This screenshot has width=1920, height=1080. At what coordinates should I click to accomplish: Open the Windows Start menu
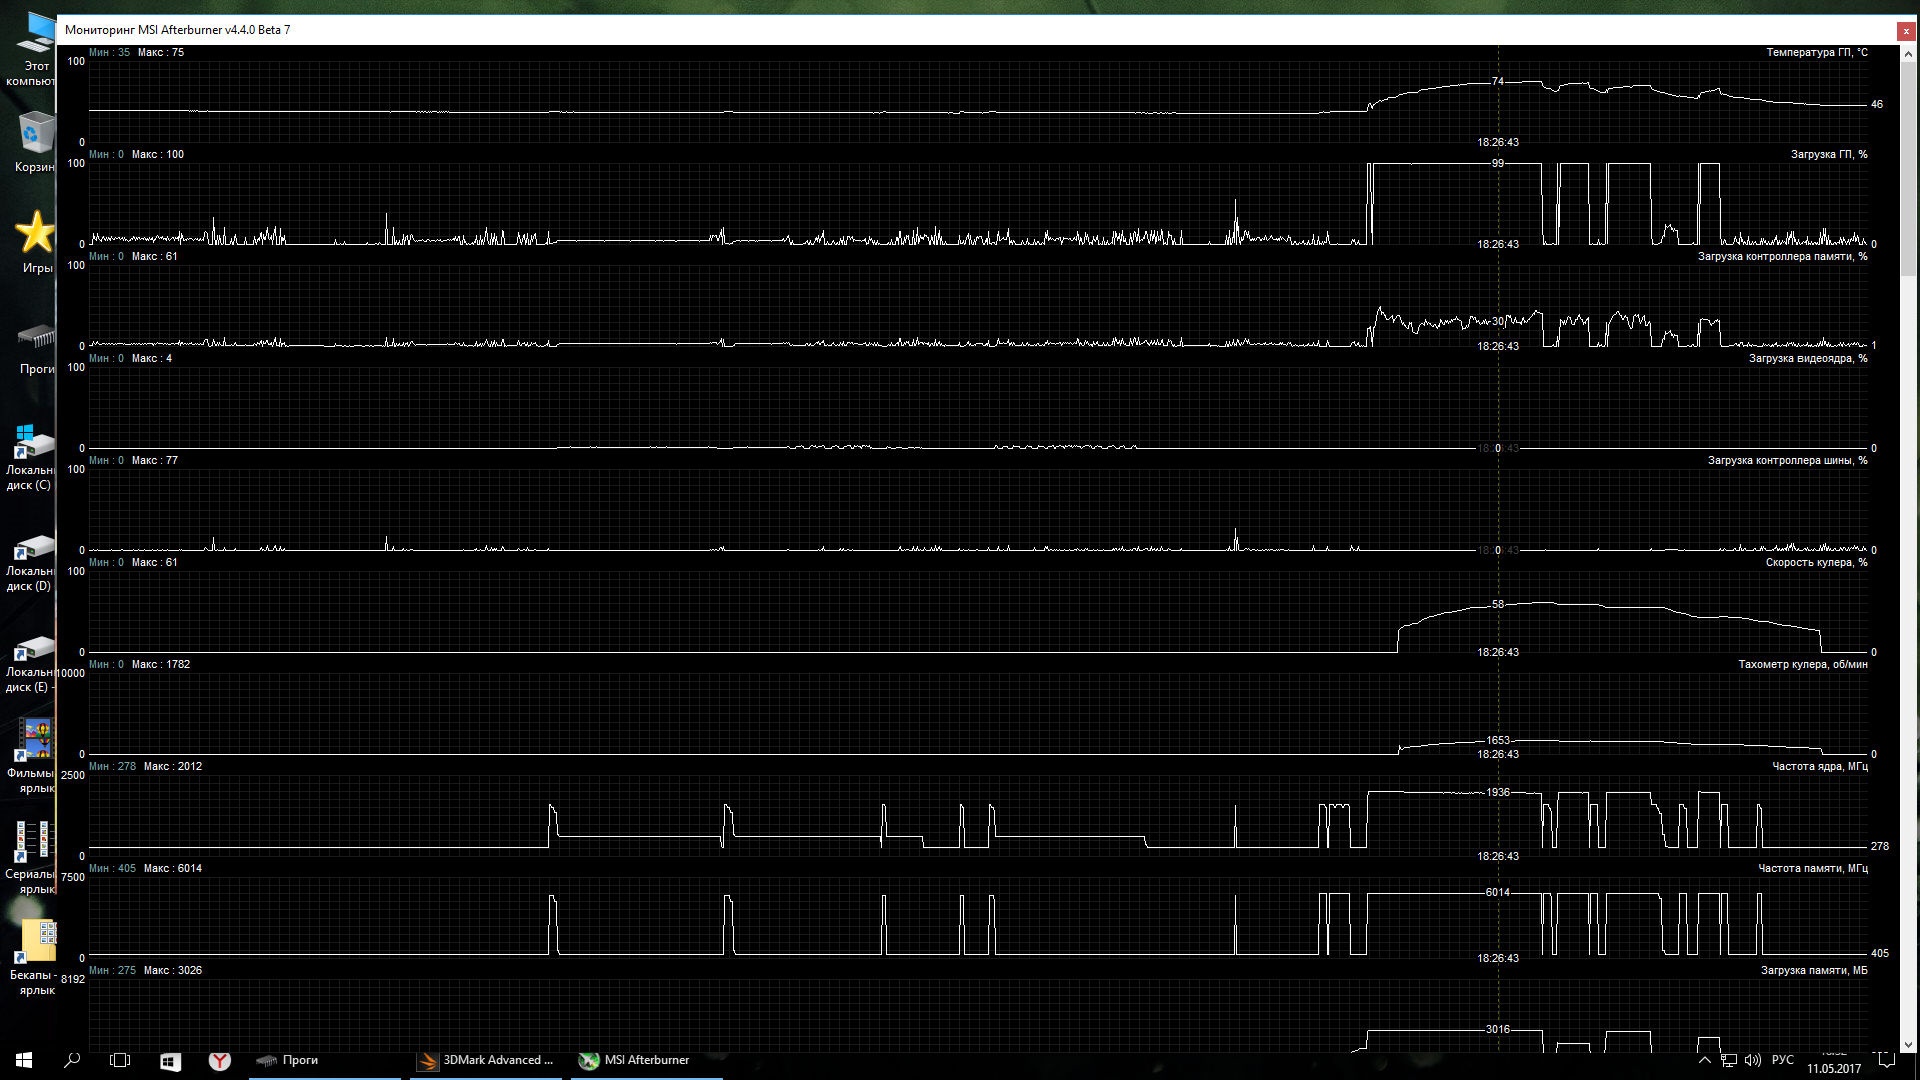click(x=24, y=1060)
